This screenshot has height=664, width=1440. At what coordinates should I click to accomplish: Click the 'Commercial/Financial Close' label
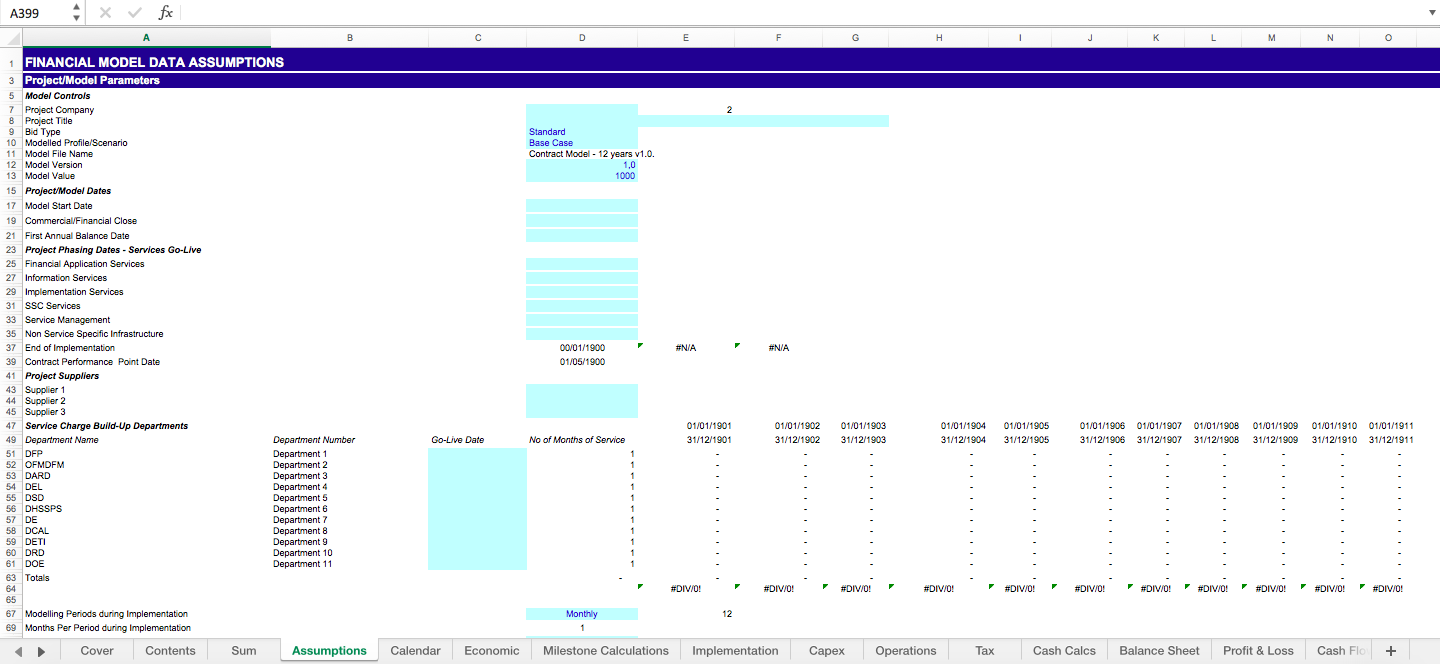[81, 221]
